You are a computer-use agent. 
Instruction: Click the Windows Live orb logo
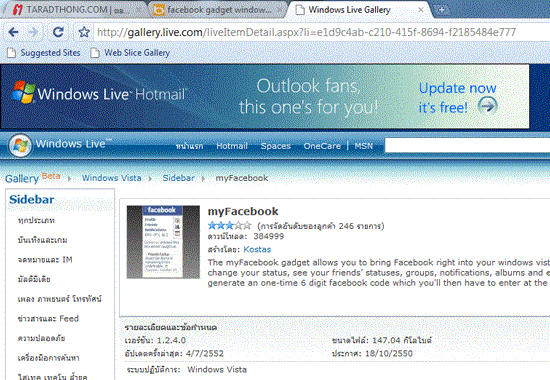[20, 146]
